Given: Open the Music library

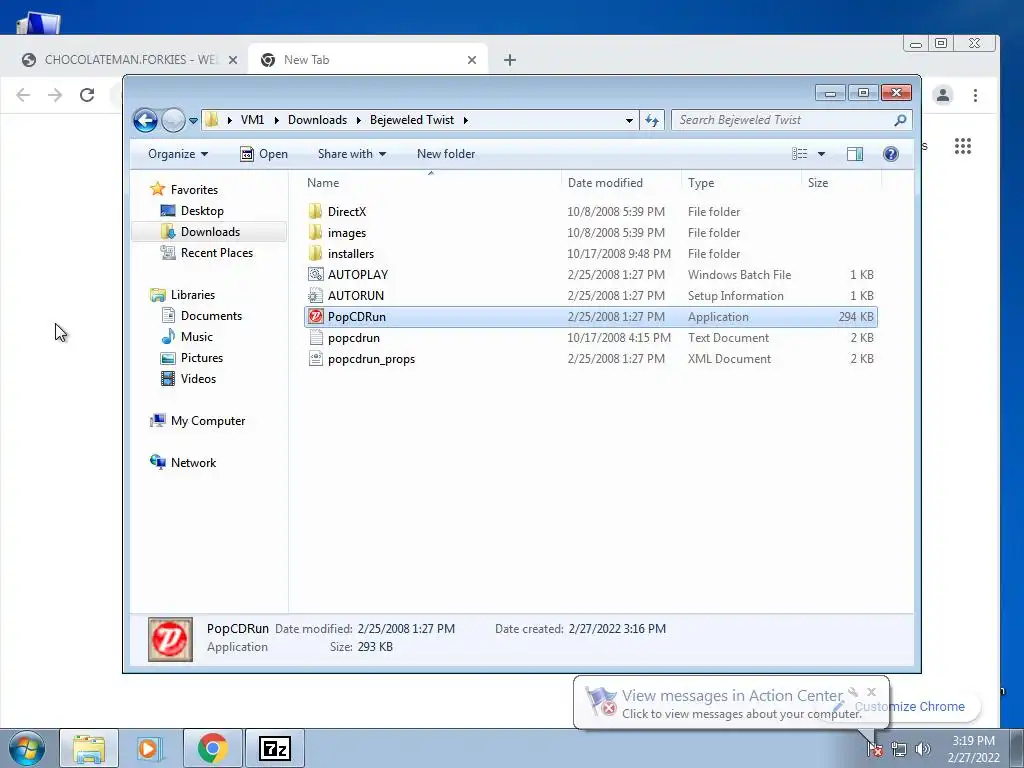Looking at the screenshot, I should 197,337.
